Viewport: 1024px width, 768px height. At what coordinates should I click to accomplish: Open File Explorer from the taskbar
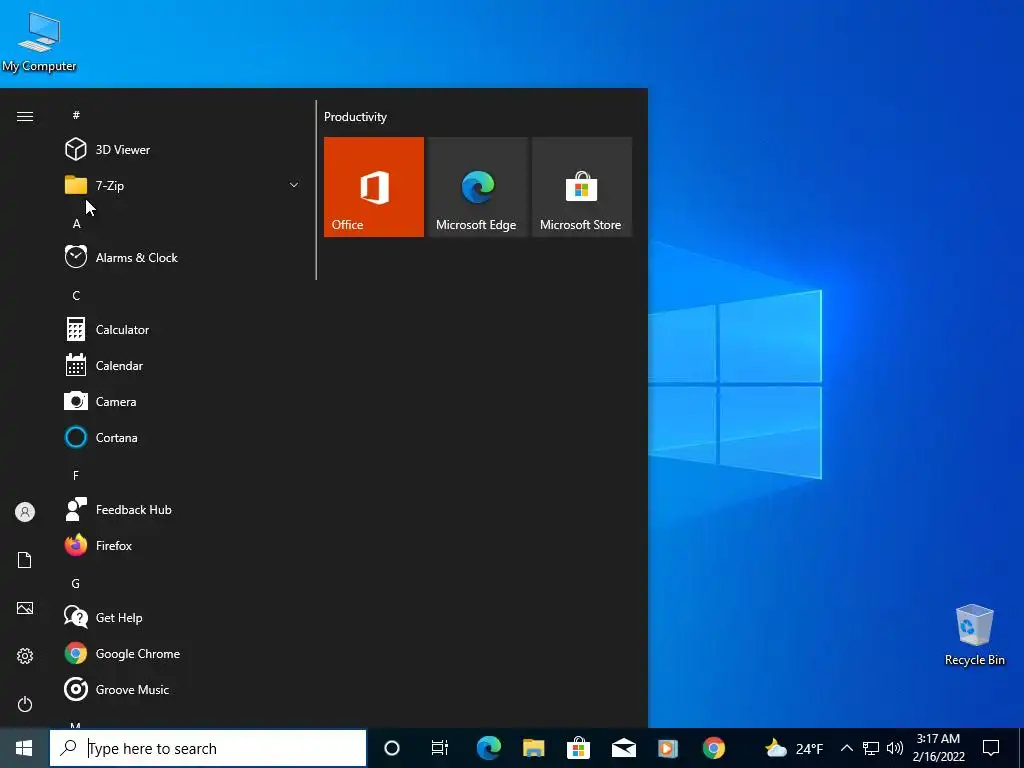pos(534,748)
